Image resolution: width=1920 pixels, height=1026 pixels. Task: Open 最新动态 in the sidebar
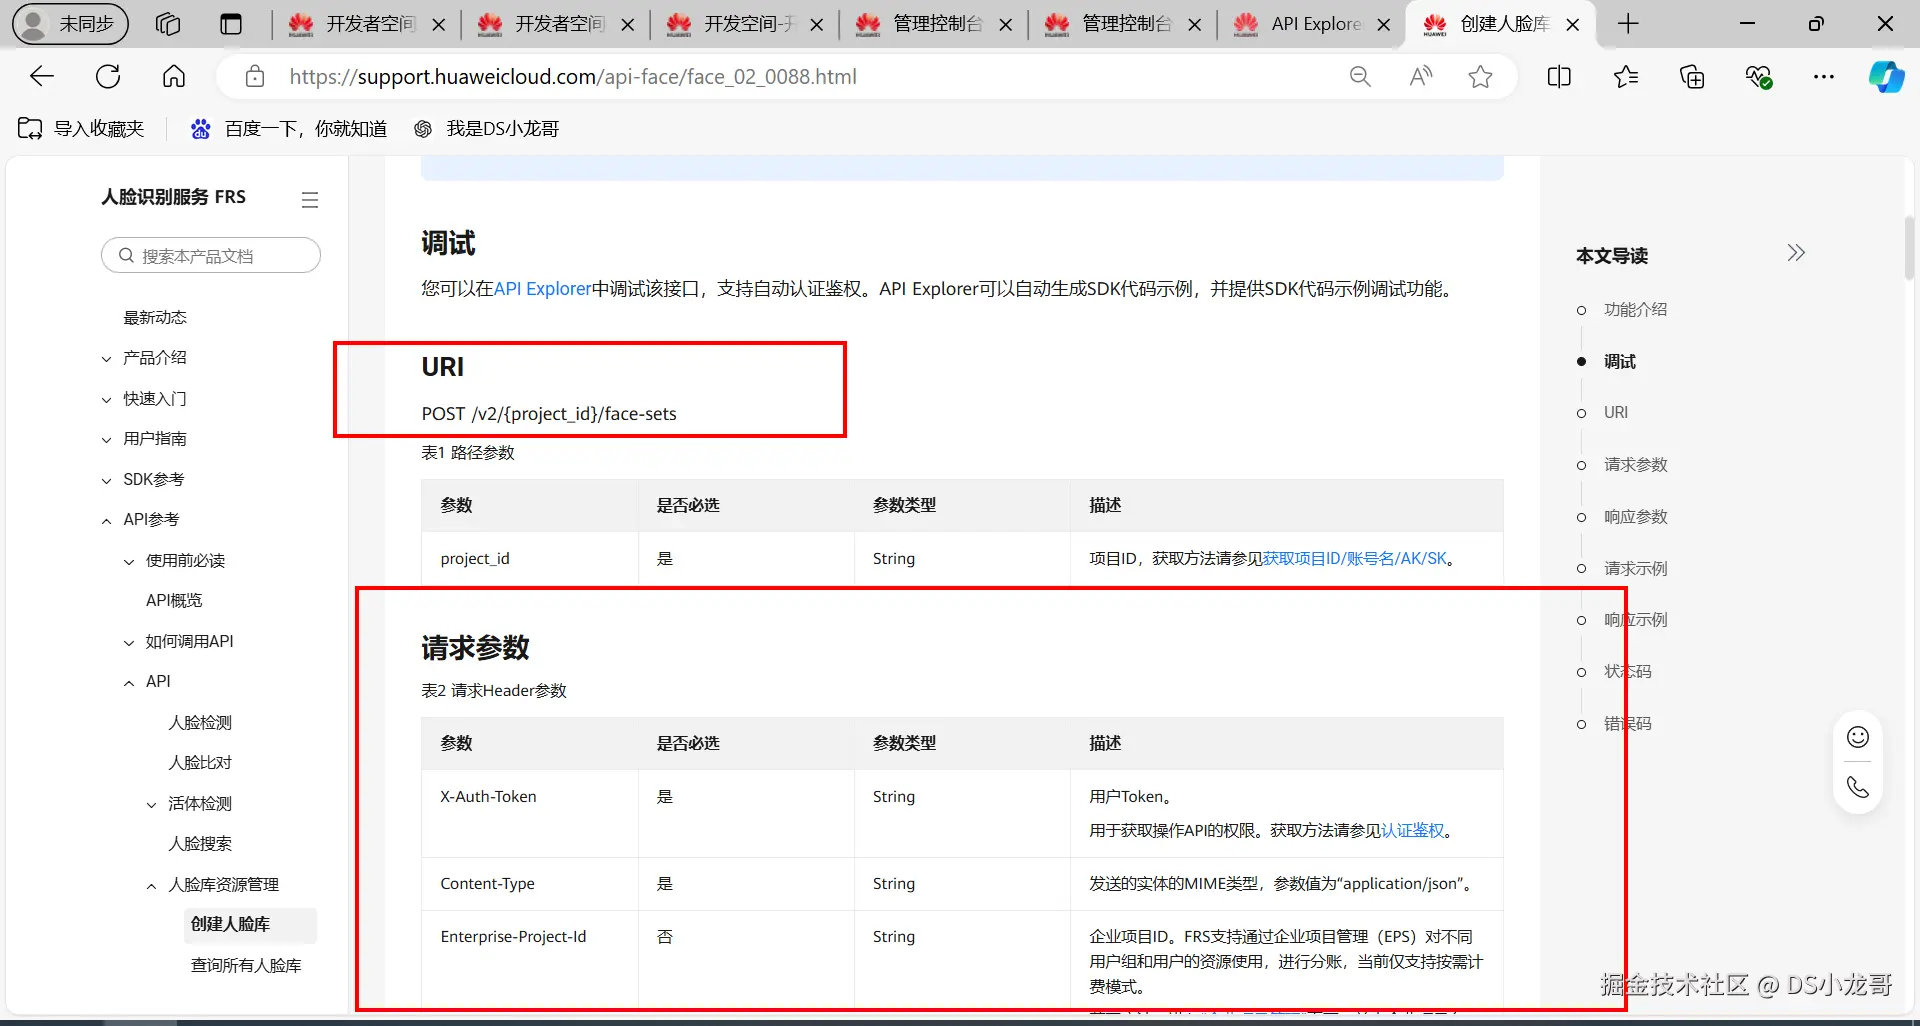click(155, 317)
